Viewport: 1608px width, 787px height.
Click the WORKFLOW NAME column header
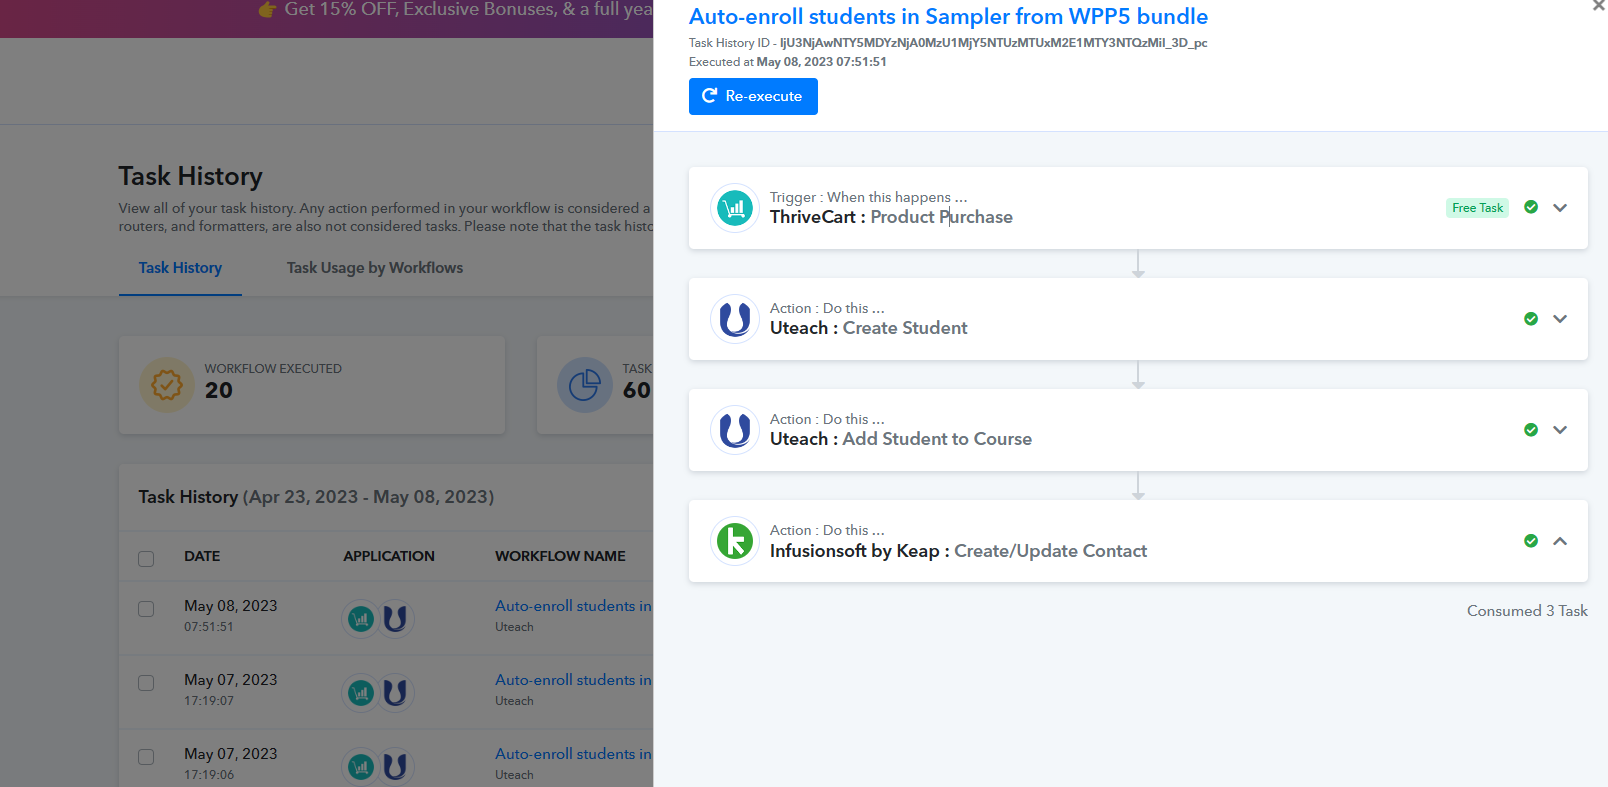click(x=560, y=556)
